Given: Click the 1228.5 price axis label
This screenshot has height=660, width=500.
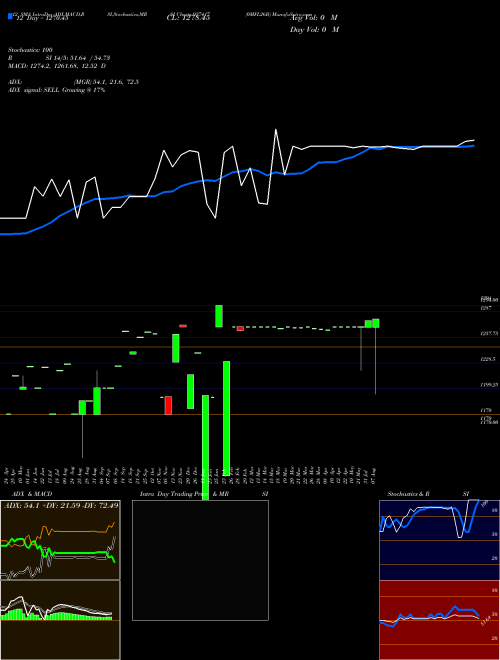Looking at the screenshot, I should pyautogui.click(x=488, y=359).
